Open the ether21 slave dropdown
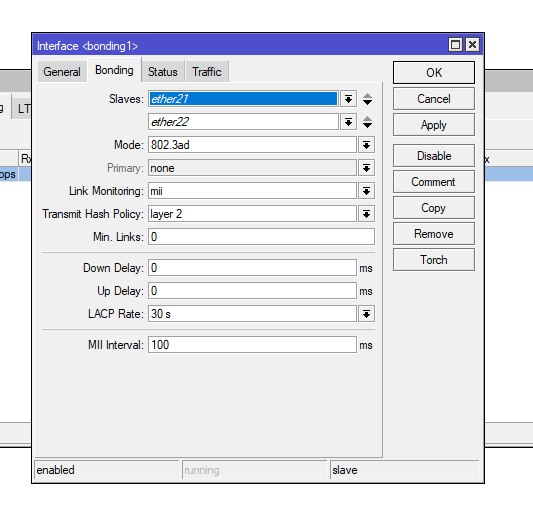This screenshot has width=533, height=509. pos(348,99)
